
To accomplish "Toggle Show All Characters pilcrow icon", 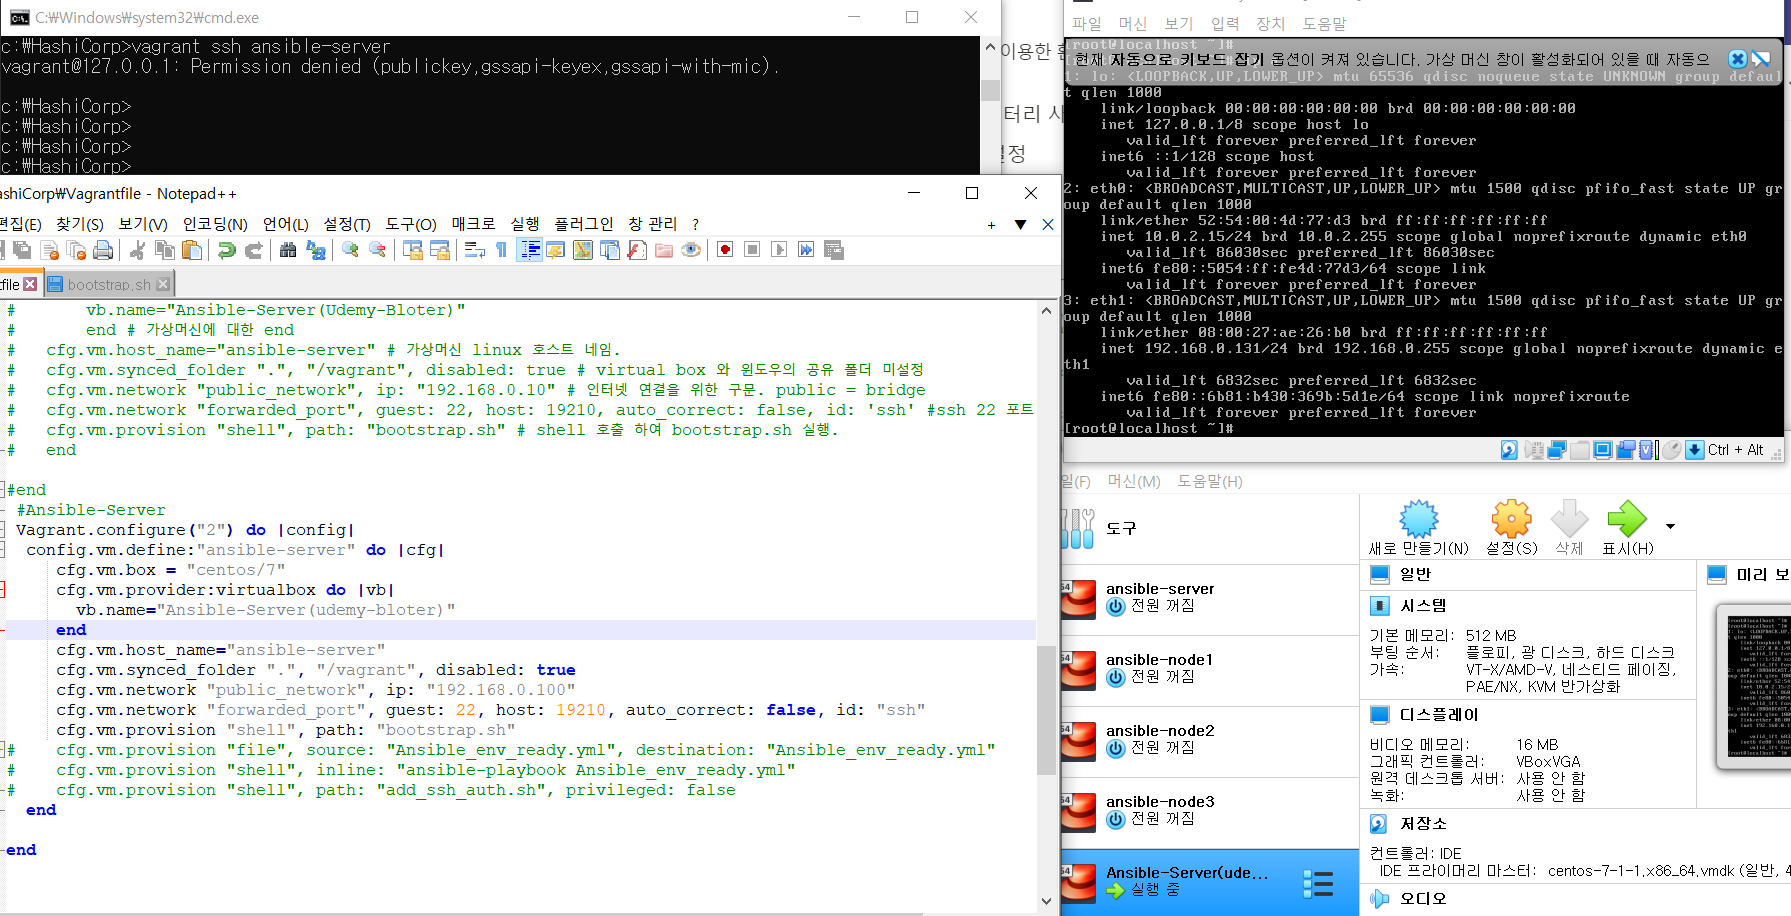I will tap(502, 250).
